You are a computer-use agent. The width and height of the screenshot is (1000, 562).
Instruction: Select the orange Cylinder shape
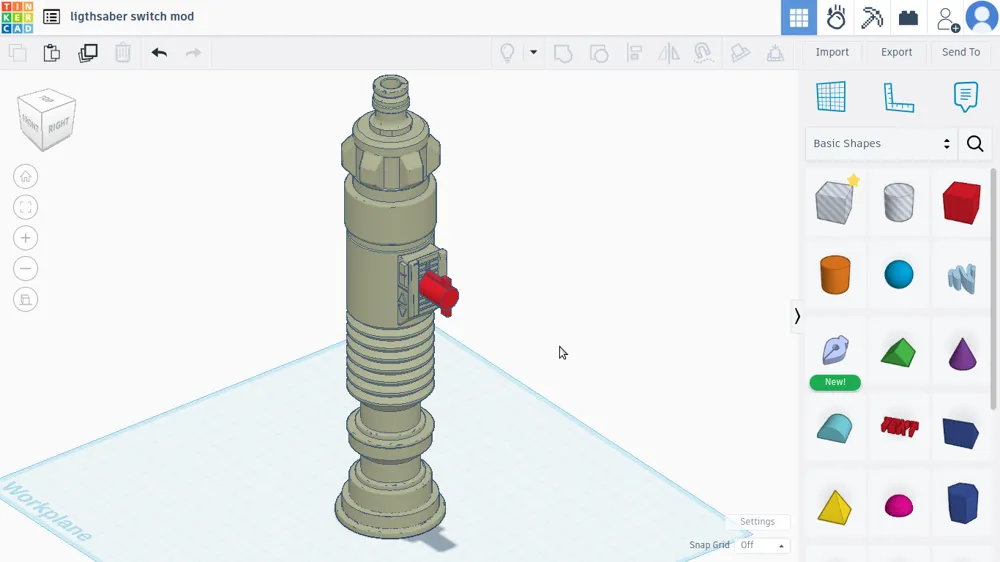pyautogui.click(x=835, y=274)
